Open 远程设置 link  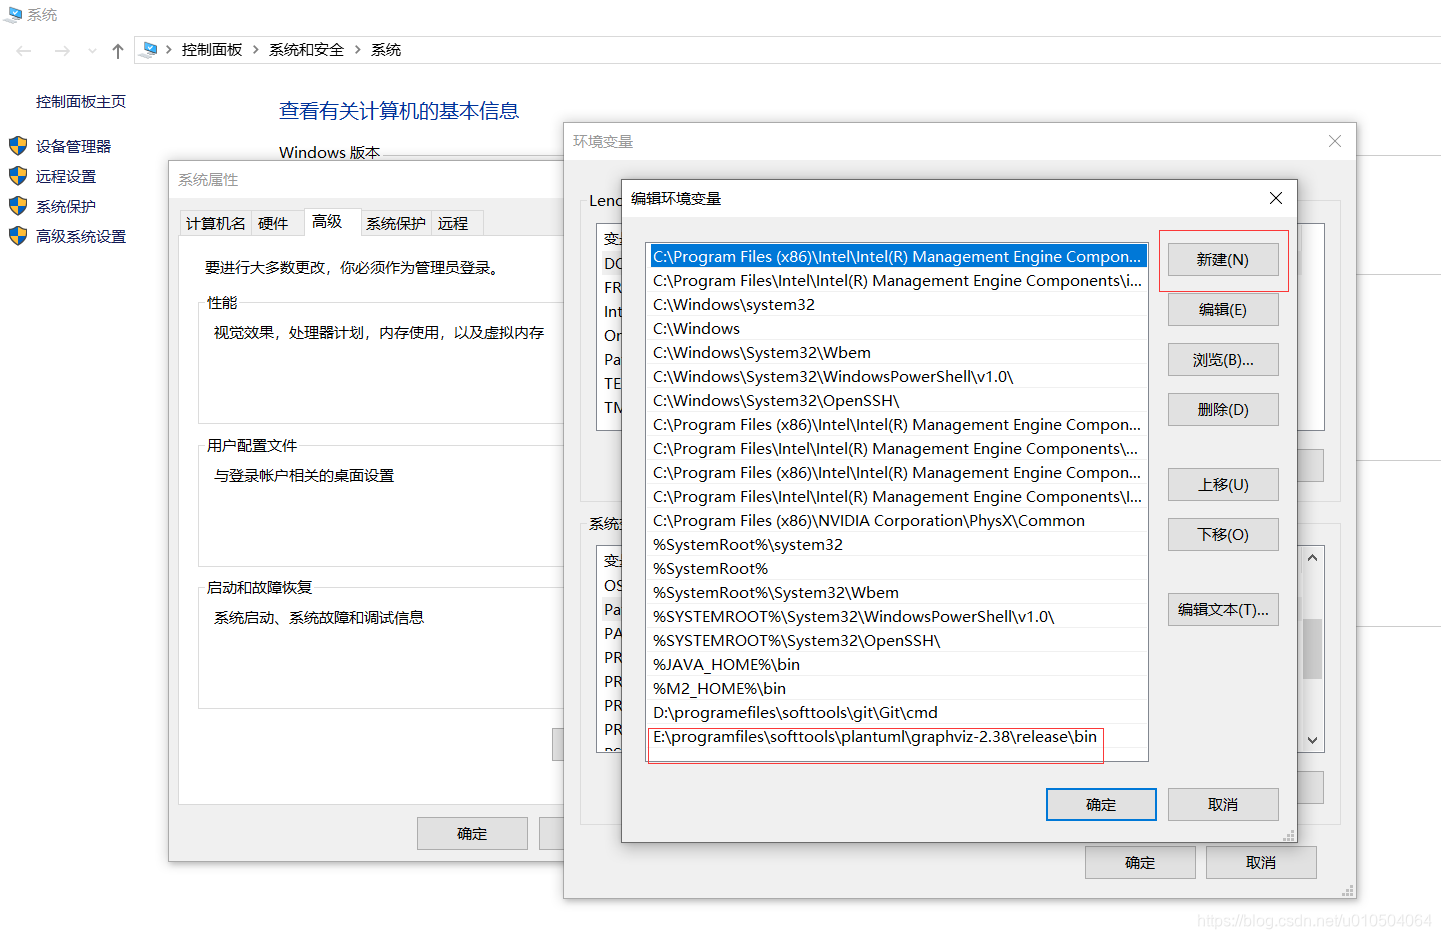[x=66, y=176]
